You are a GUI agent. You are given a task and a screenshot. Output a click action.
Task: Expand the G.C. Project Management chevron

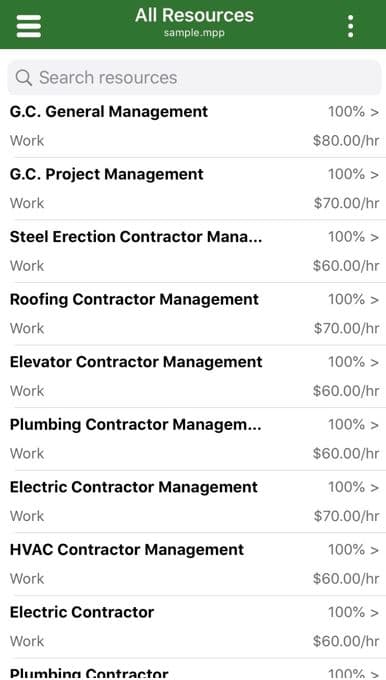click(x=375, y=175)
